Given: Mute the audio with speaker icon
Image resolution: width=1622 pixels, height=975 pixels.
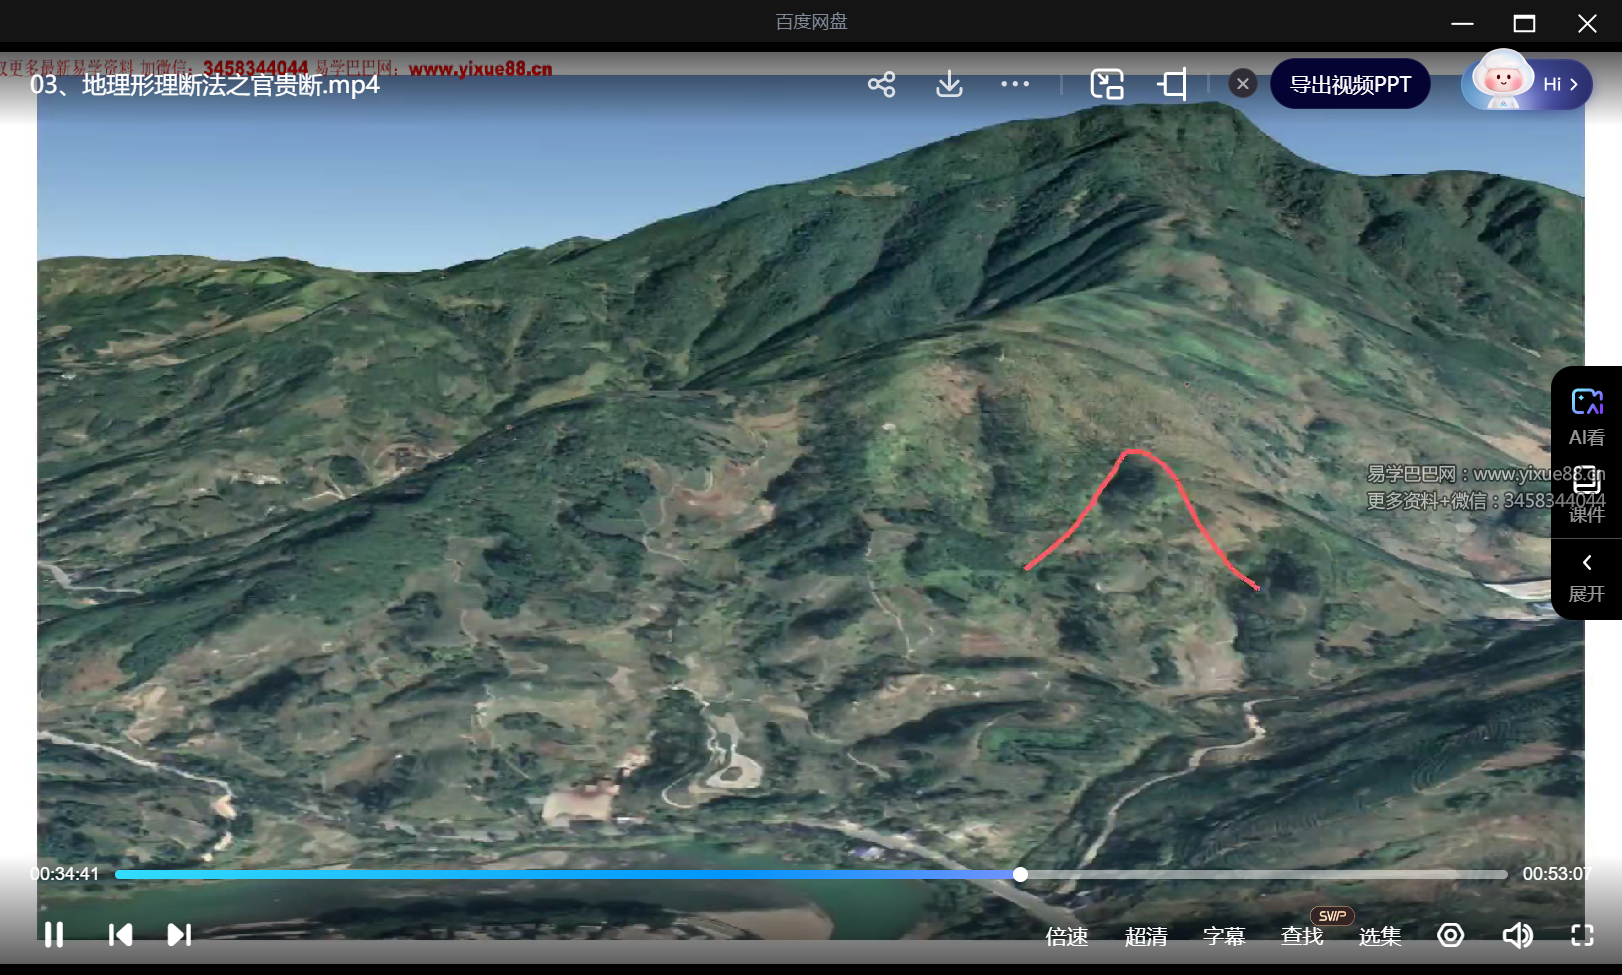Looking at the screenshot, I should coord(1517,935).
